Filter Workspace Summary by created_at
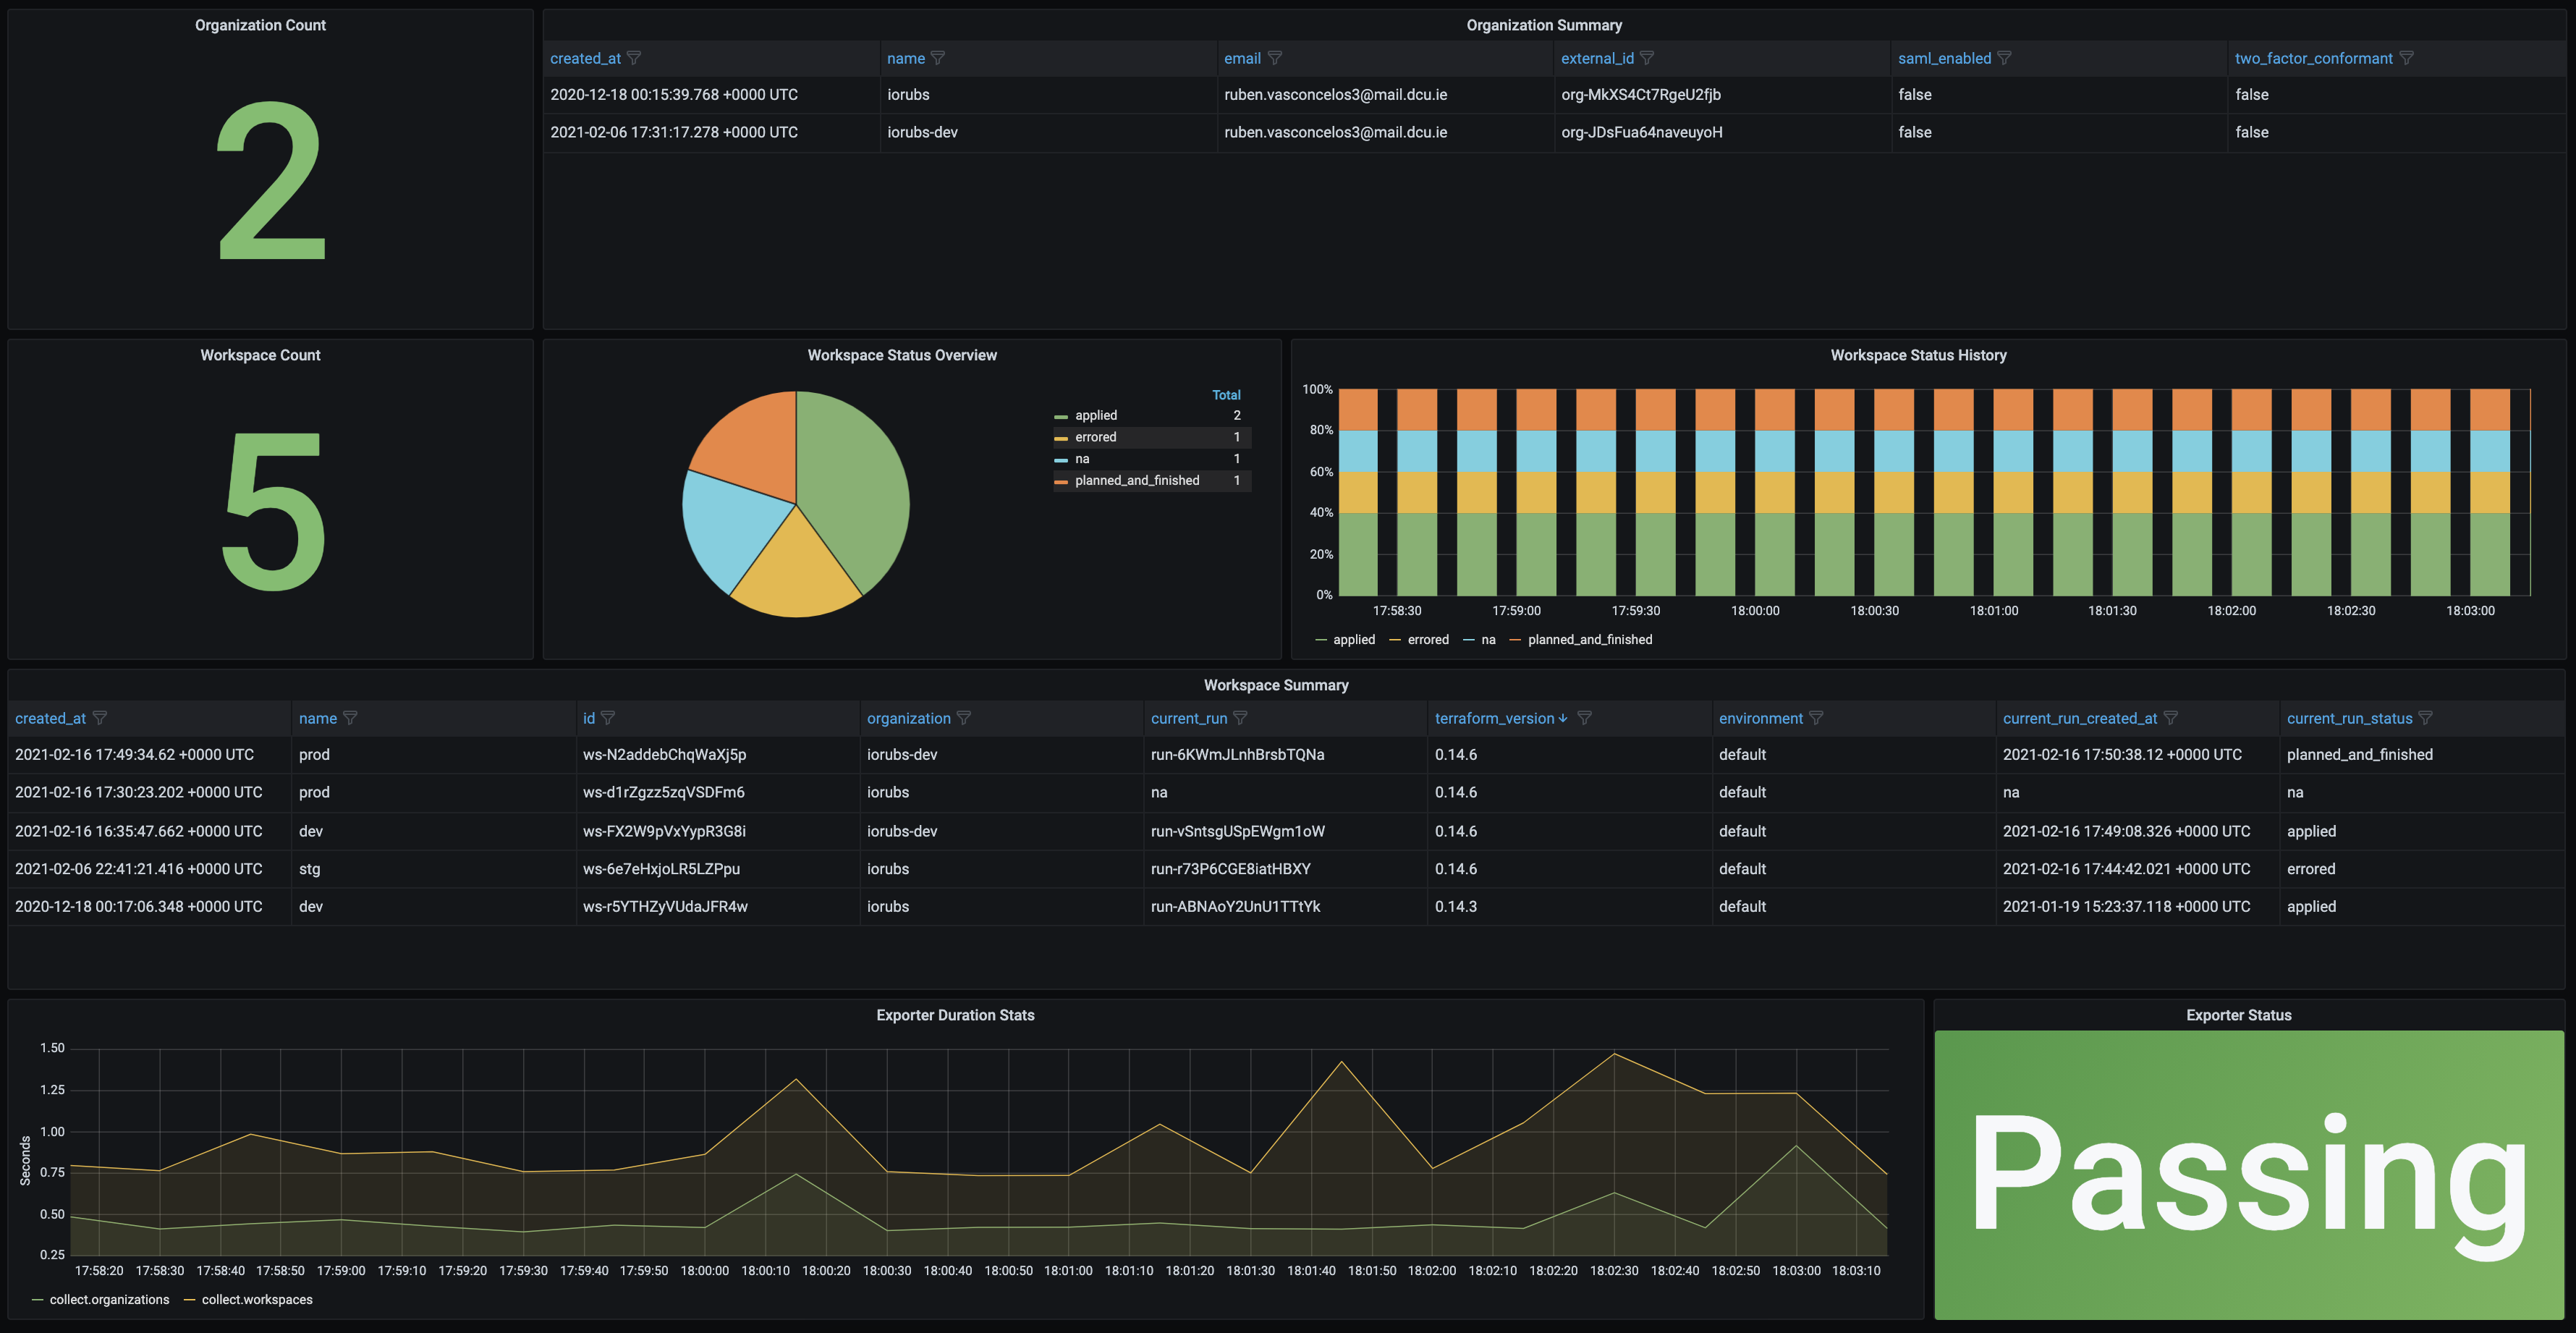Viewport: 2576px width, 1333px height. 100,718
